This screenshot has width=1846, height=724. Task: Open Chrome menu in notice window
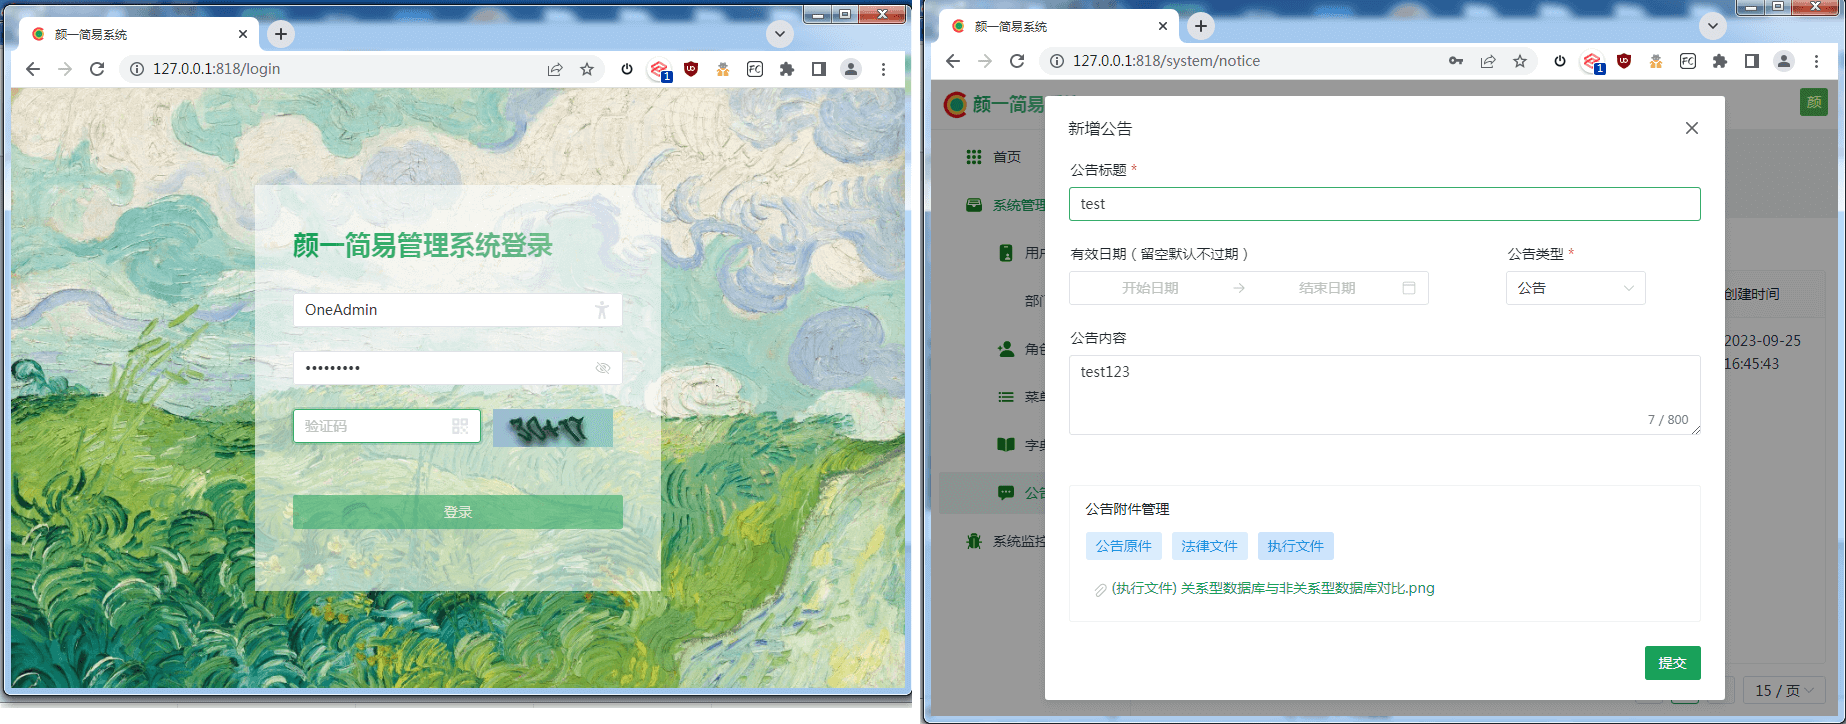1816,61
